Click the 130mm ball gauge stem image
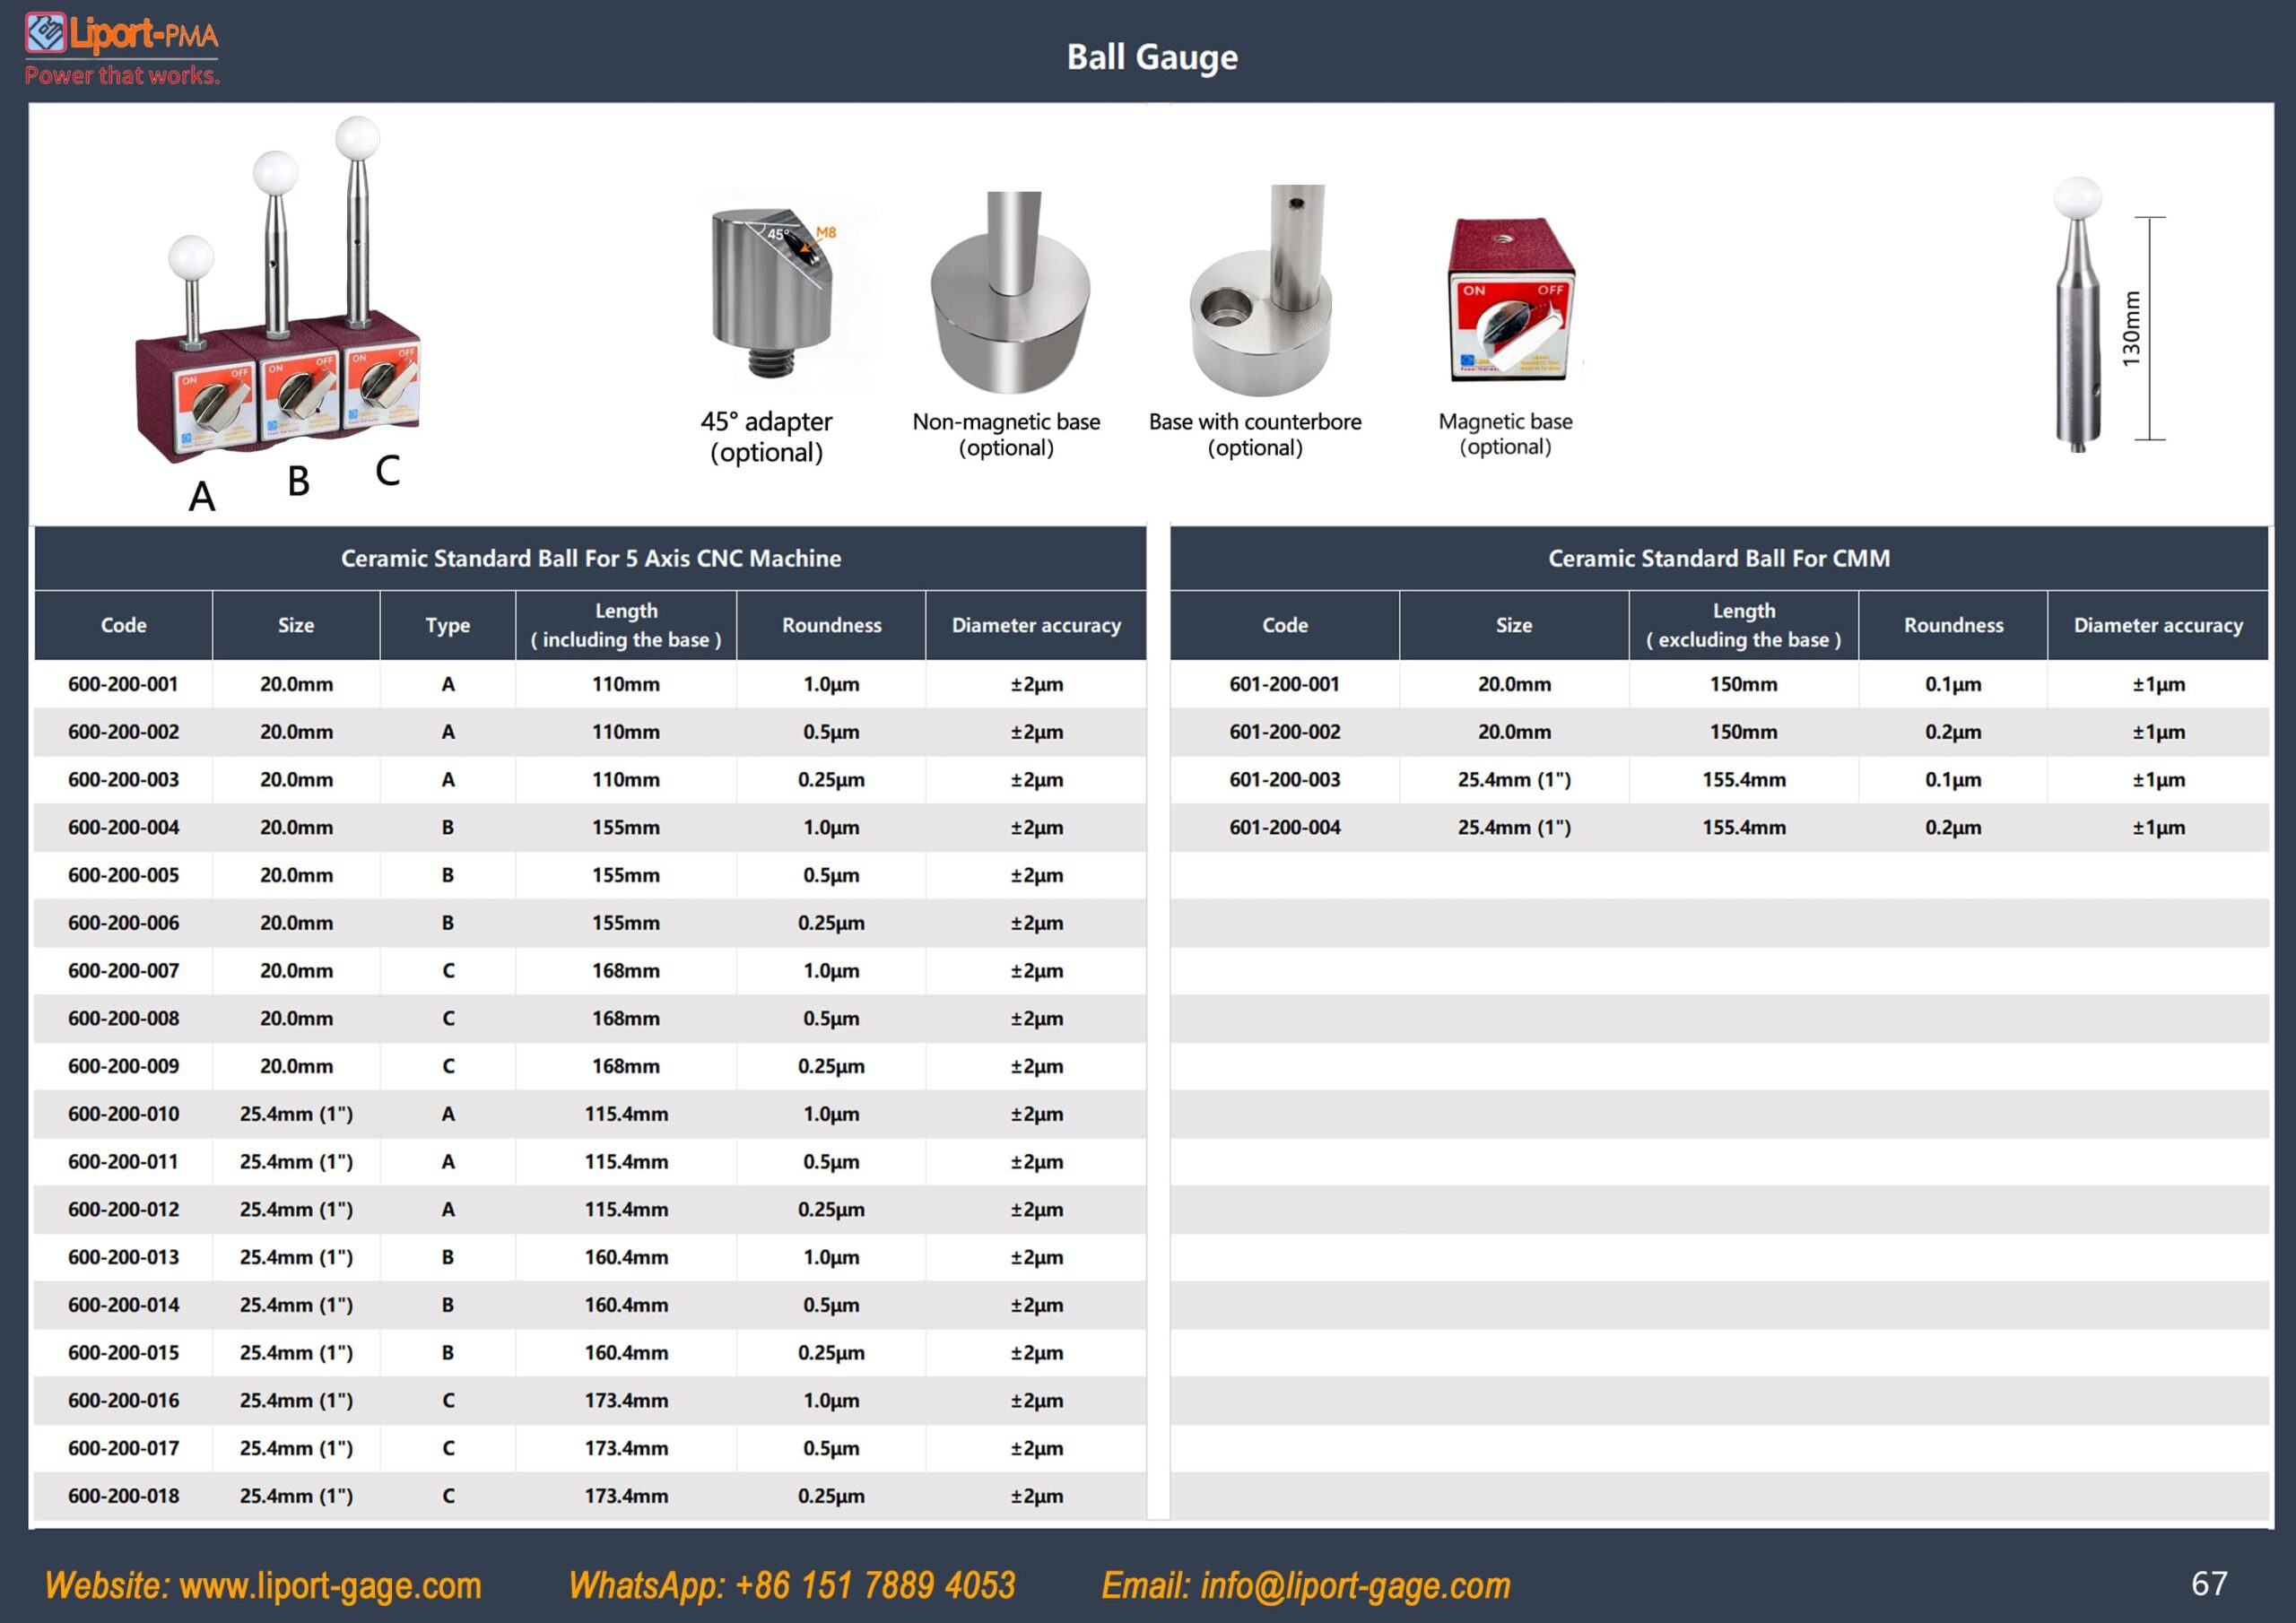Image resolution: width=2296 pixels, height=1623 pixels. coord(2078,315)
